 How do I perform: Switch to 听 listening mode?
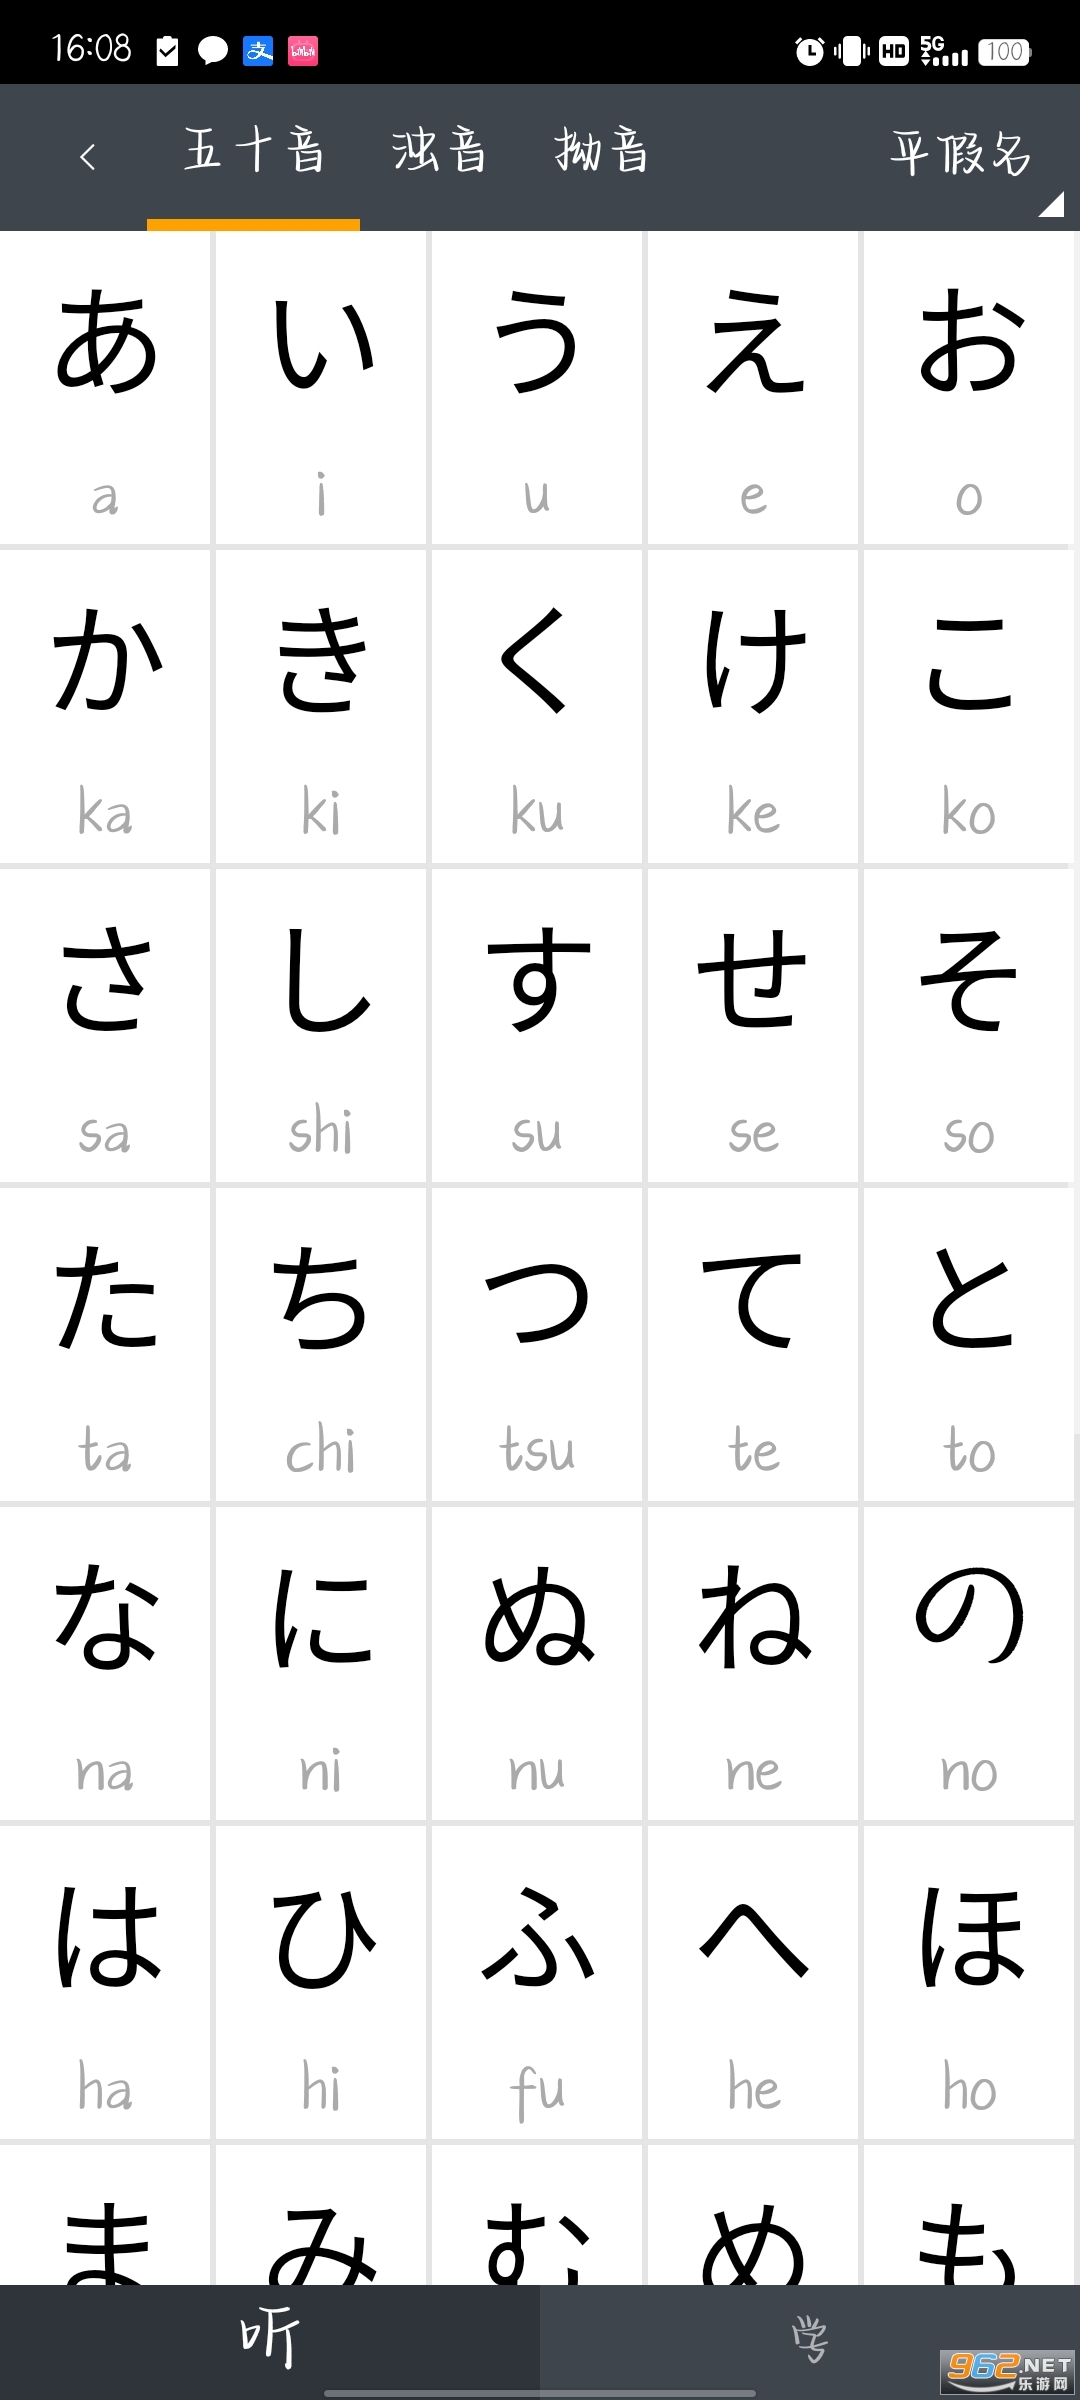click(270, 2340)
